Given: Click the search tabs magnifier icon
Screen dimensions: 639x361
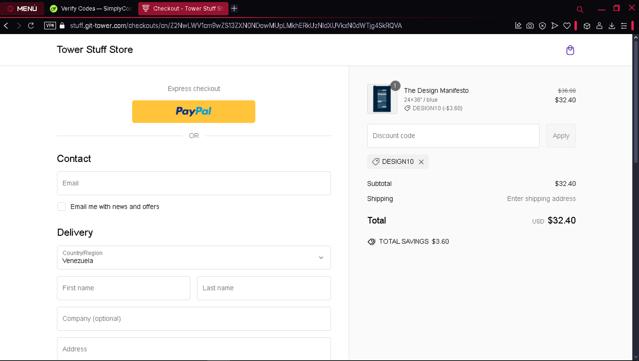Looking at the screenshot, I should pyautogui.click(x=580, y=9).
